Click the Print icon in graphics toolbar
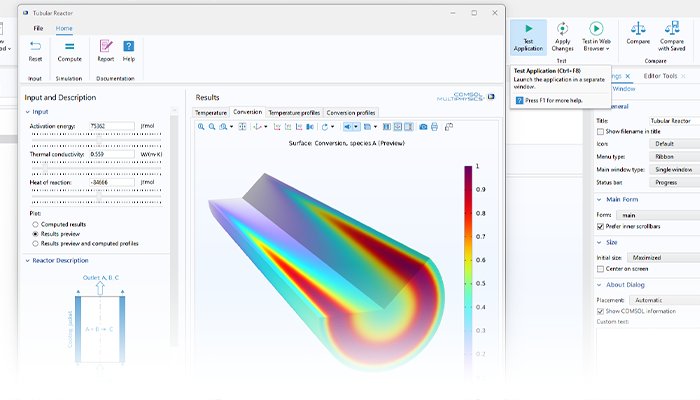 pyautogui.click(x=434, y=127)
